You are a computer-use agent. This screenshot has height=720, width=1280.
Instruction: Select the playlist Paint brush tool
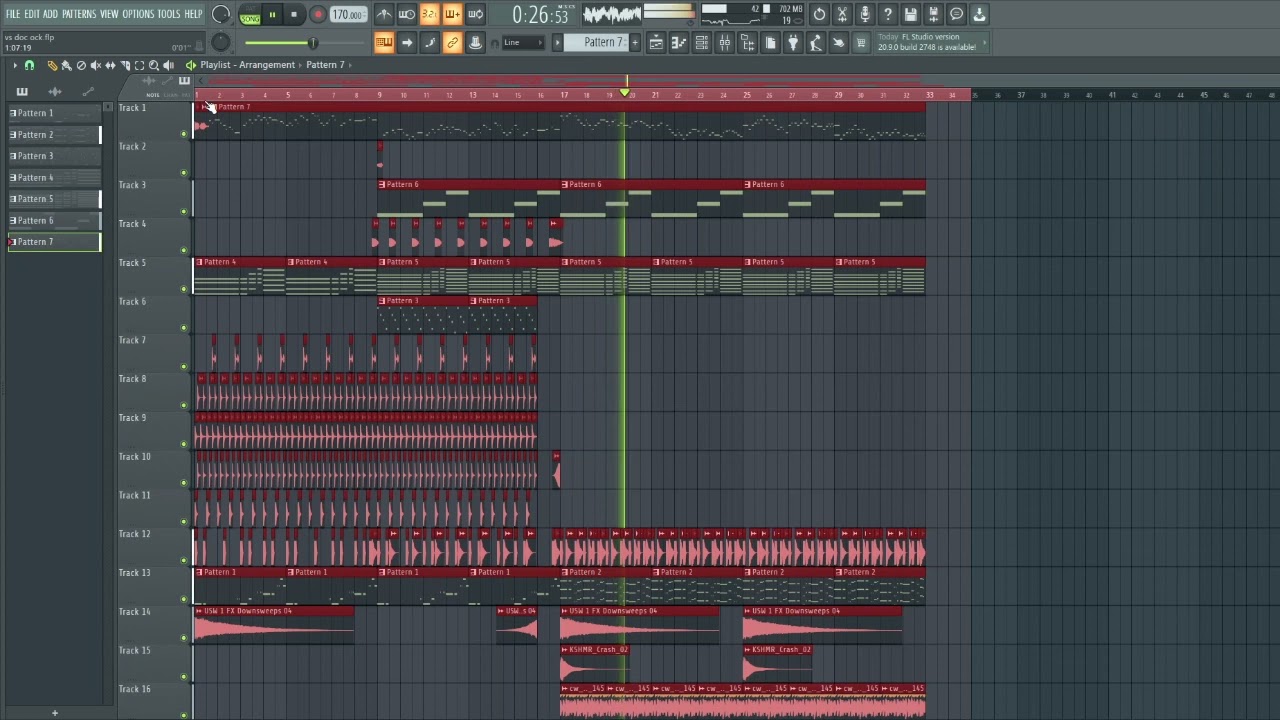[x=66, y=65]
